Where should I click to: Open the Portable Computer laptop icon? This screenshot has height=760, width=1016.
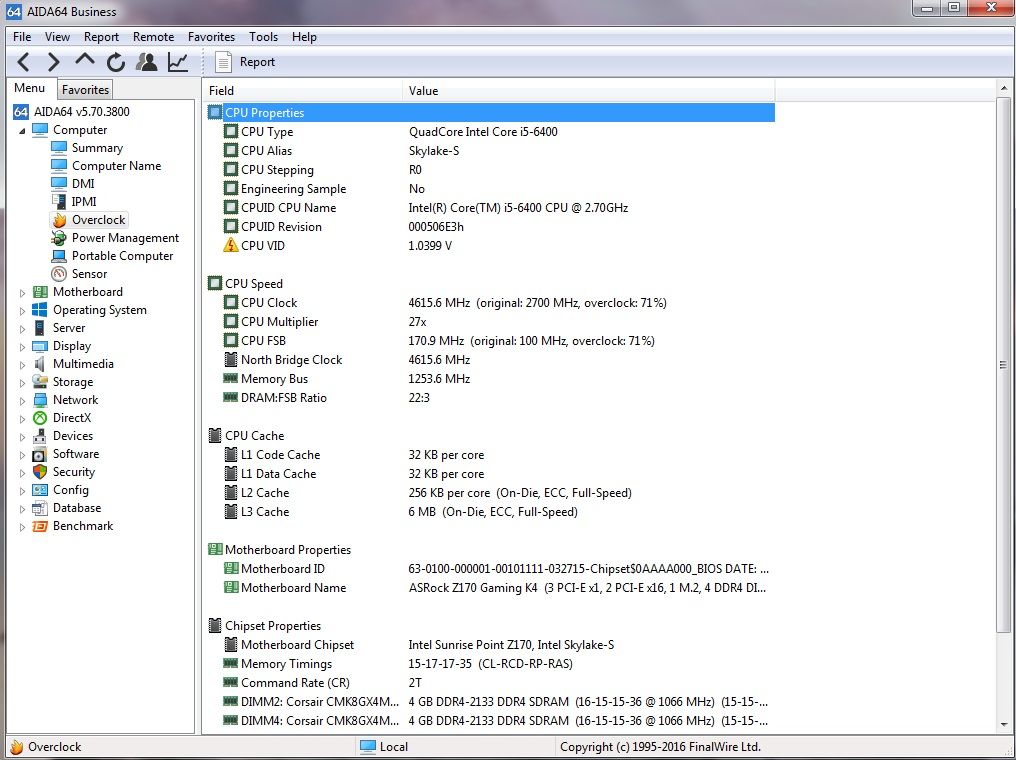59,256
